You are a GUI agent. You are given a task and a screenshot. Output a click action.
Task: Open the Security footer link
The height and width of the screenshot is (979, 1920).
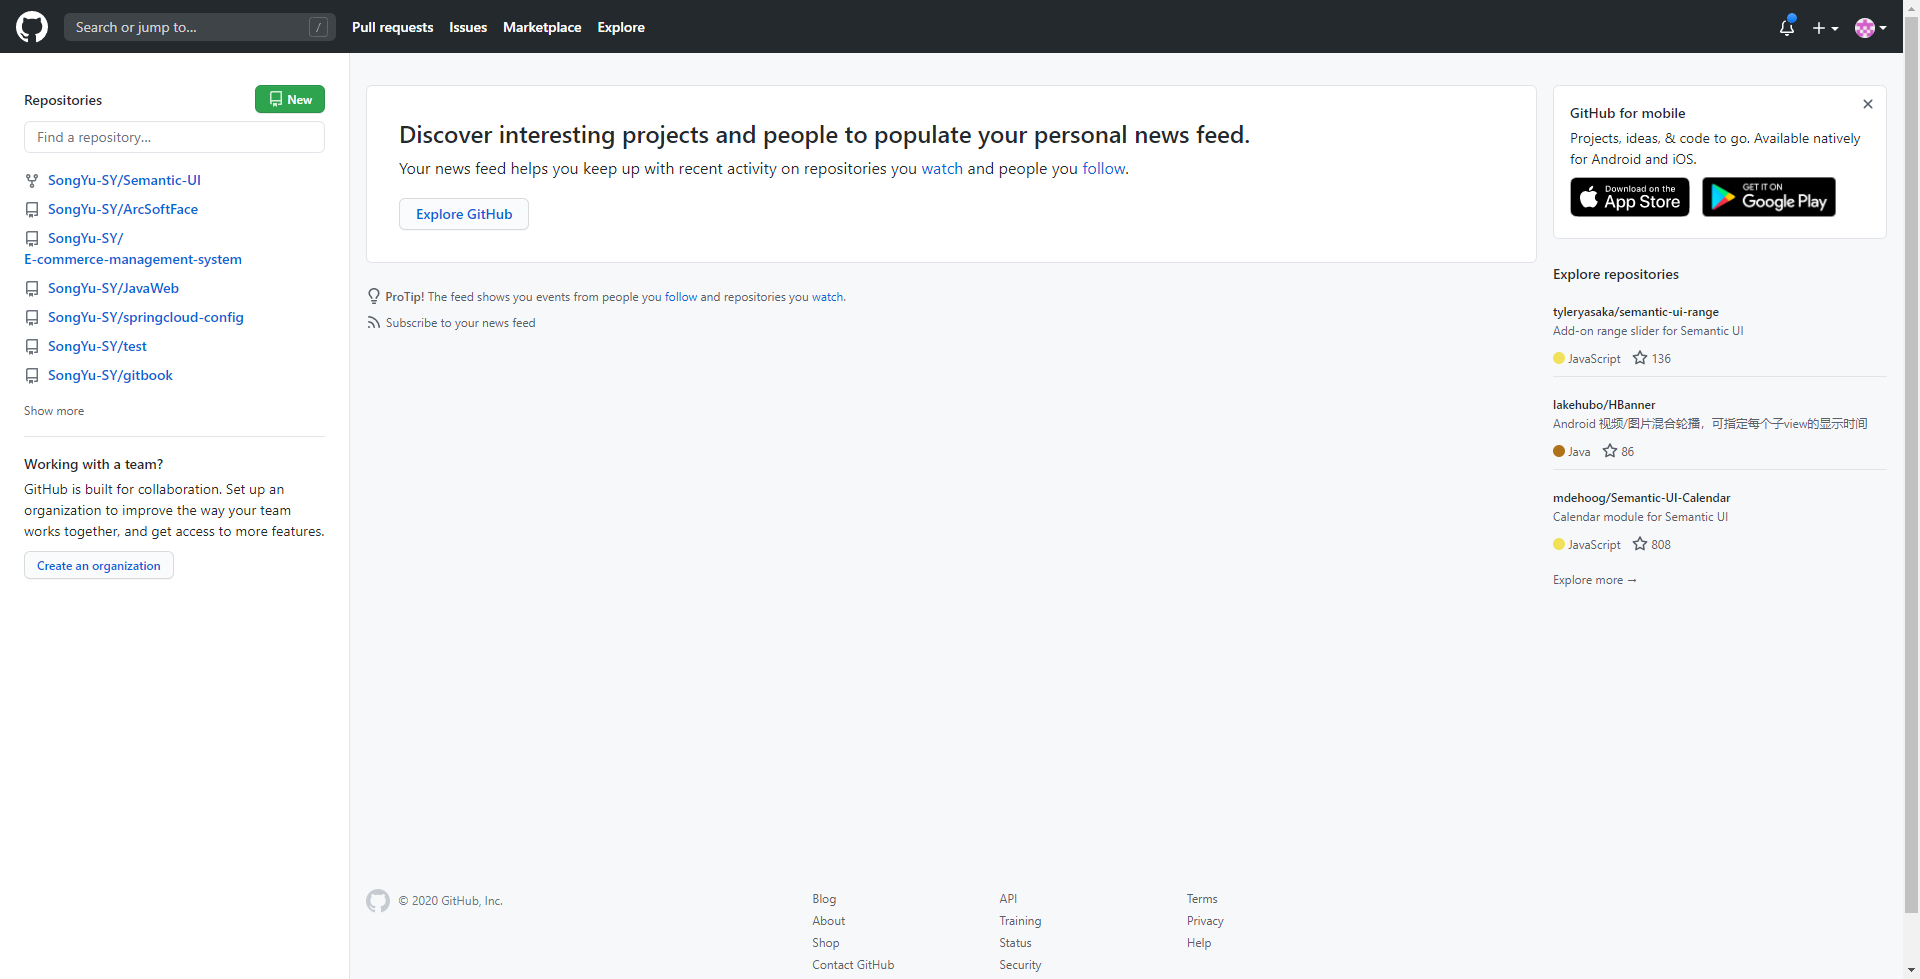click(1020, 965)
